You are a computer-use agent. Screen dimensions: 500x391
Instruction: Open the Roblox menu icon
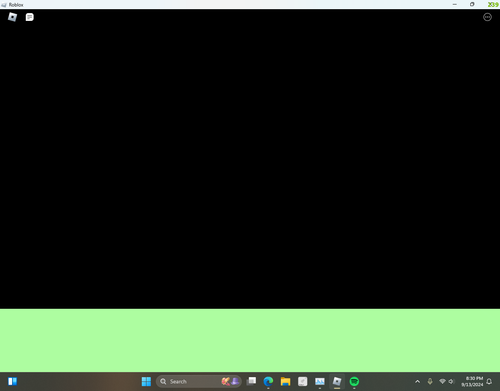12,17
